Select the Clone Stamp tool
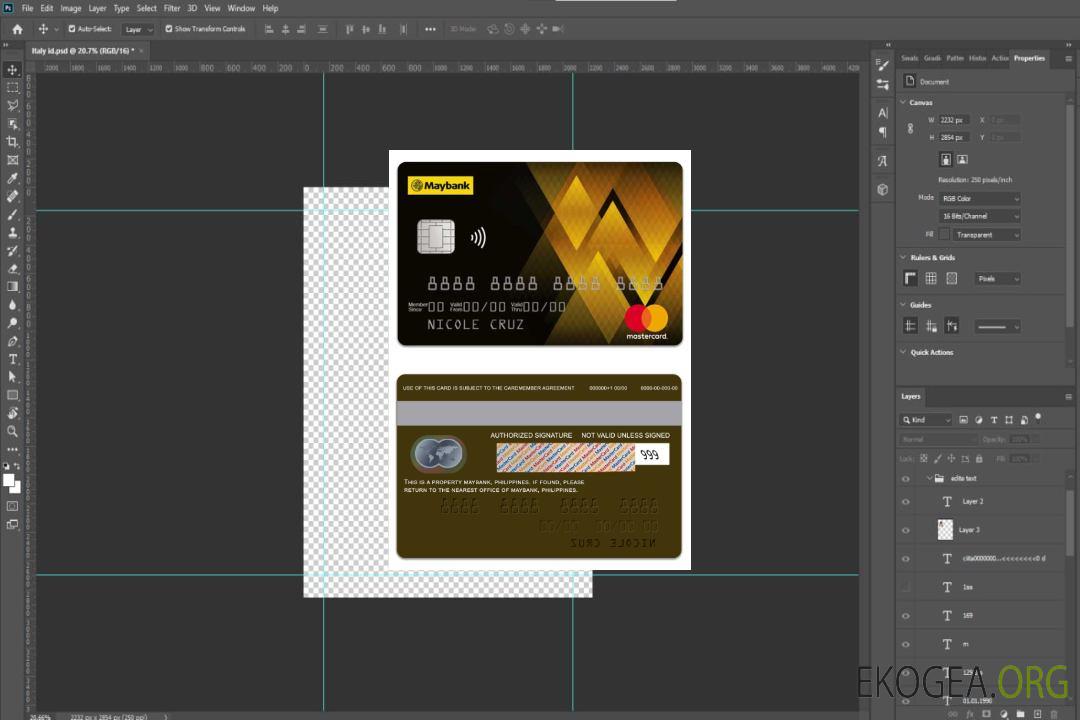 (12, 233)
